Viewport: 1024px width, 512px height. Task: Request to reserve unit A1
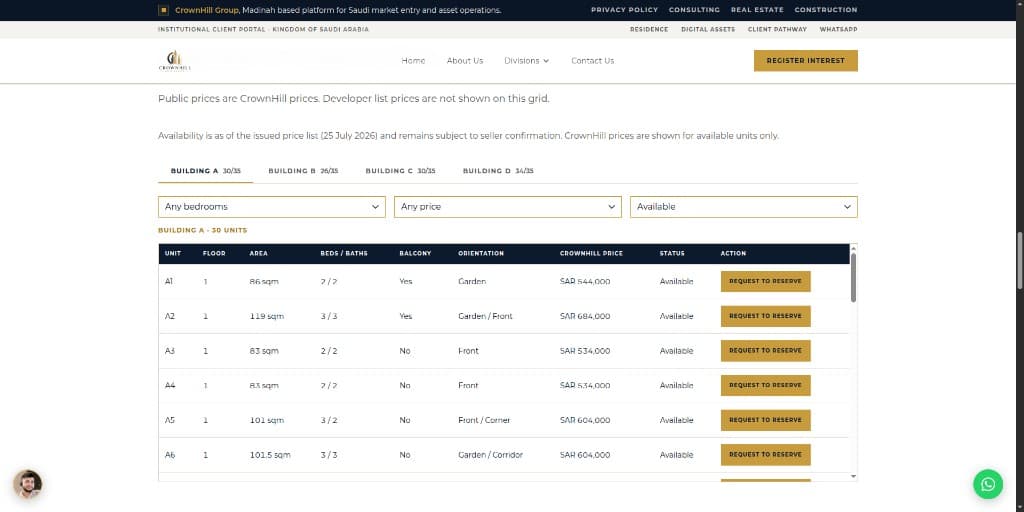click(765, 281)
